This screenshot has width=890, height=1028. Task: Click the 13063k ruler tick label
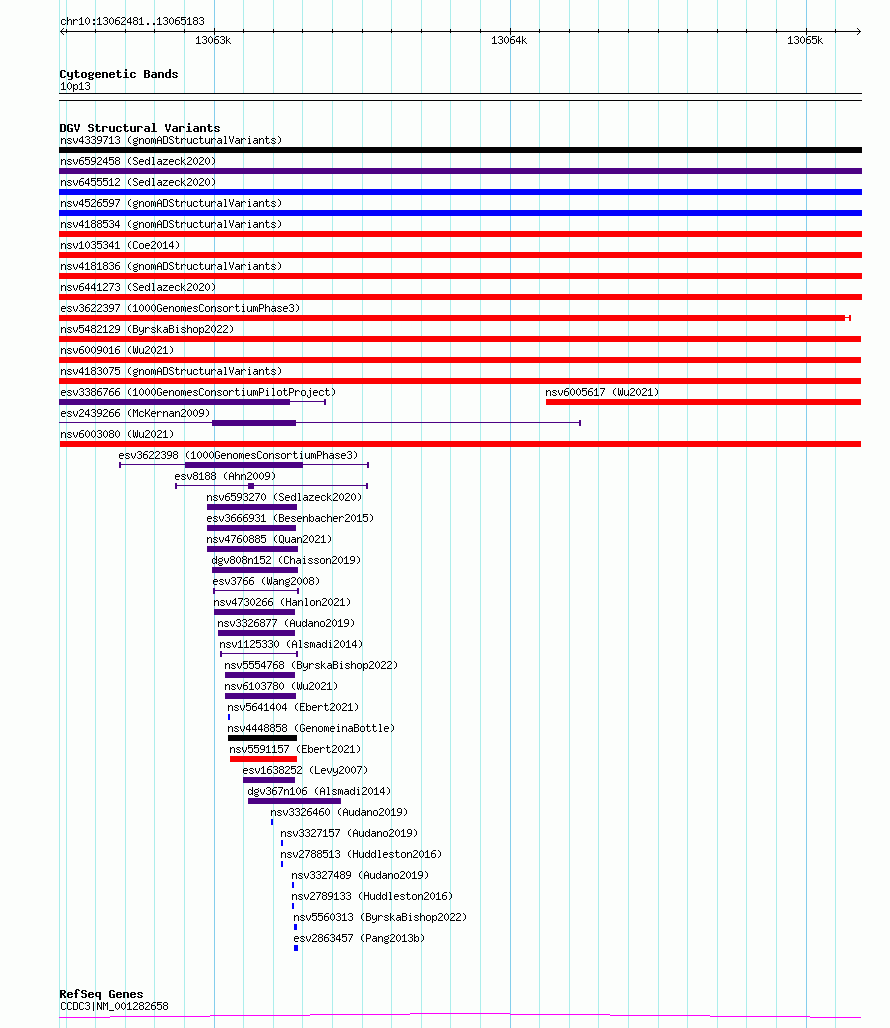point(213,40)
